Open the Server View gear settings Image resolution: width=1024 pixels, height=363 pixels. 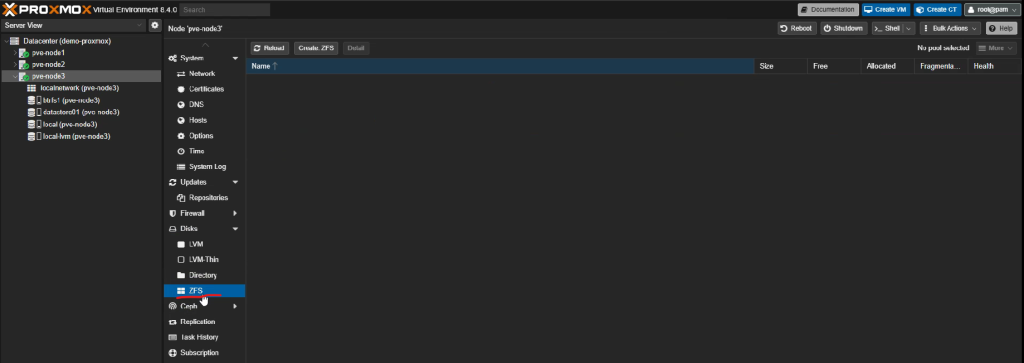coord(155,25)
